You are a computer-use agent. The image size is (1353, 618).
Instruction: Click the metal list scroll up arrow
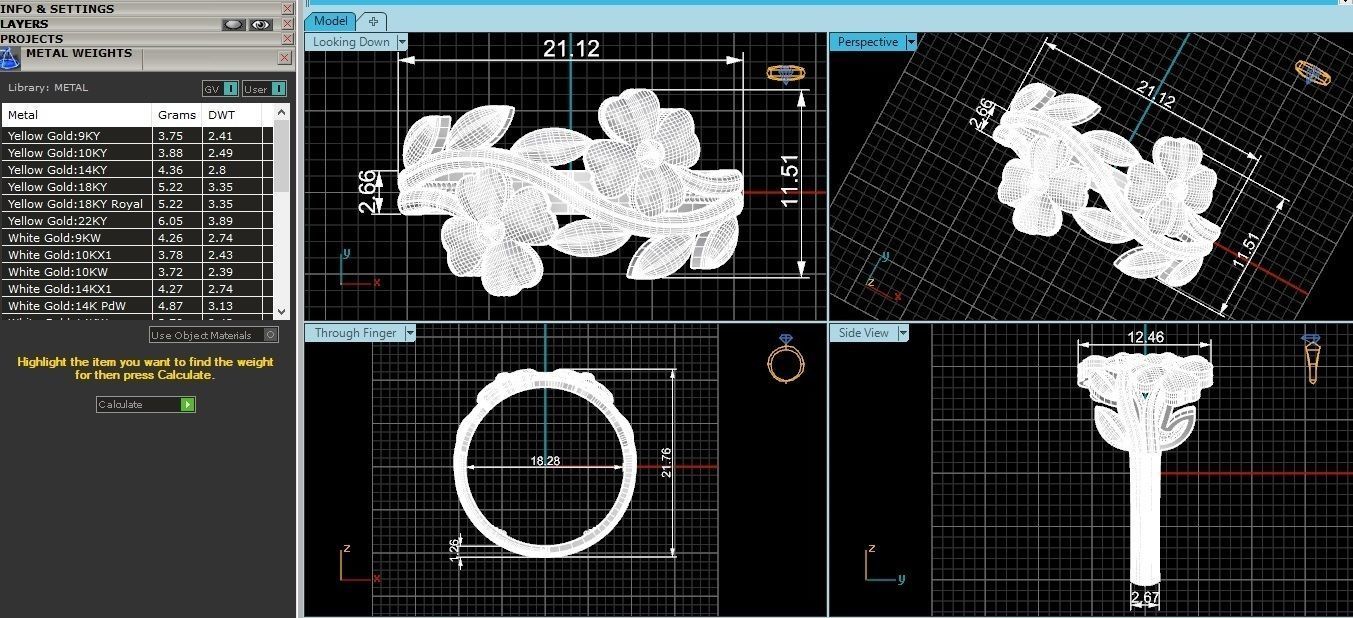pyautogui.click(x=281, y=111)
